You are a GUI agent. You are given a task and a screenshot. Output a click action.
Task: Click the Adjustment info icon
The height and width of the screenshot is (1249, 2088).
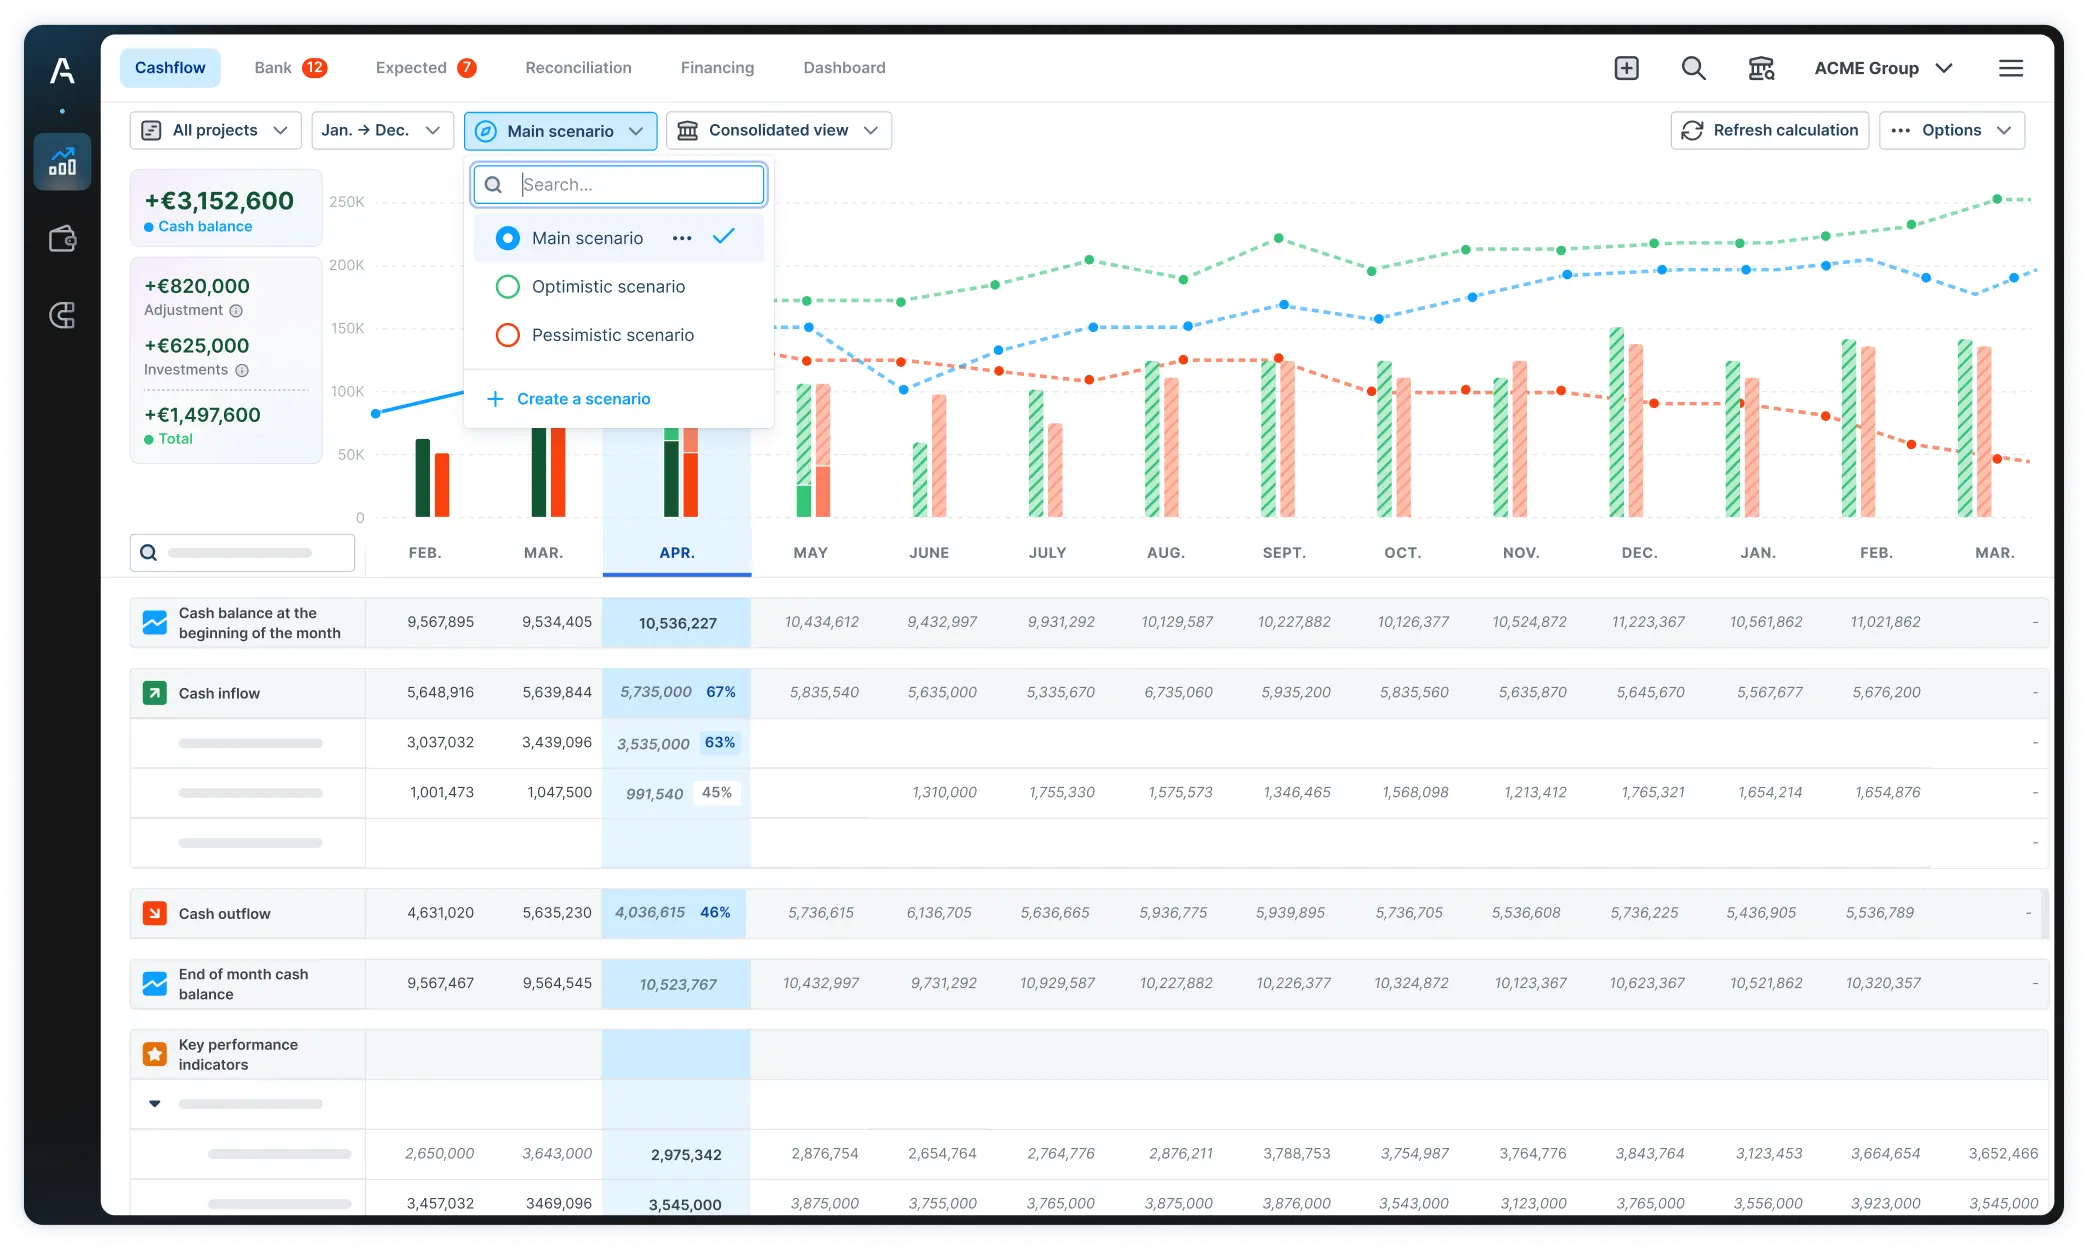tap(236, 311)
